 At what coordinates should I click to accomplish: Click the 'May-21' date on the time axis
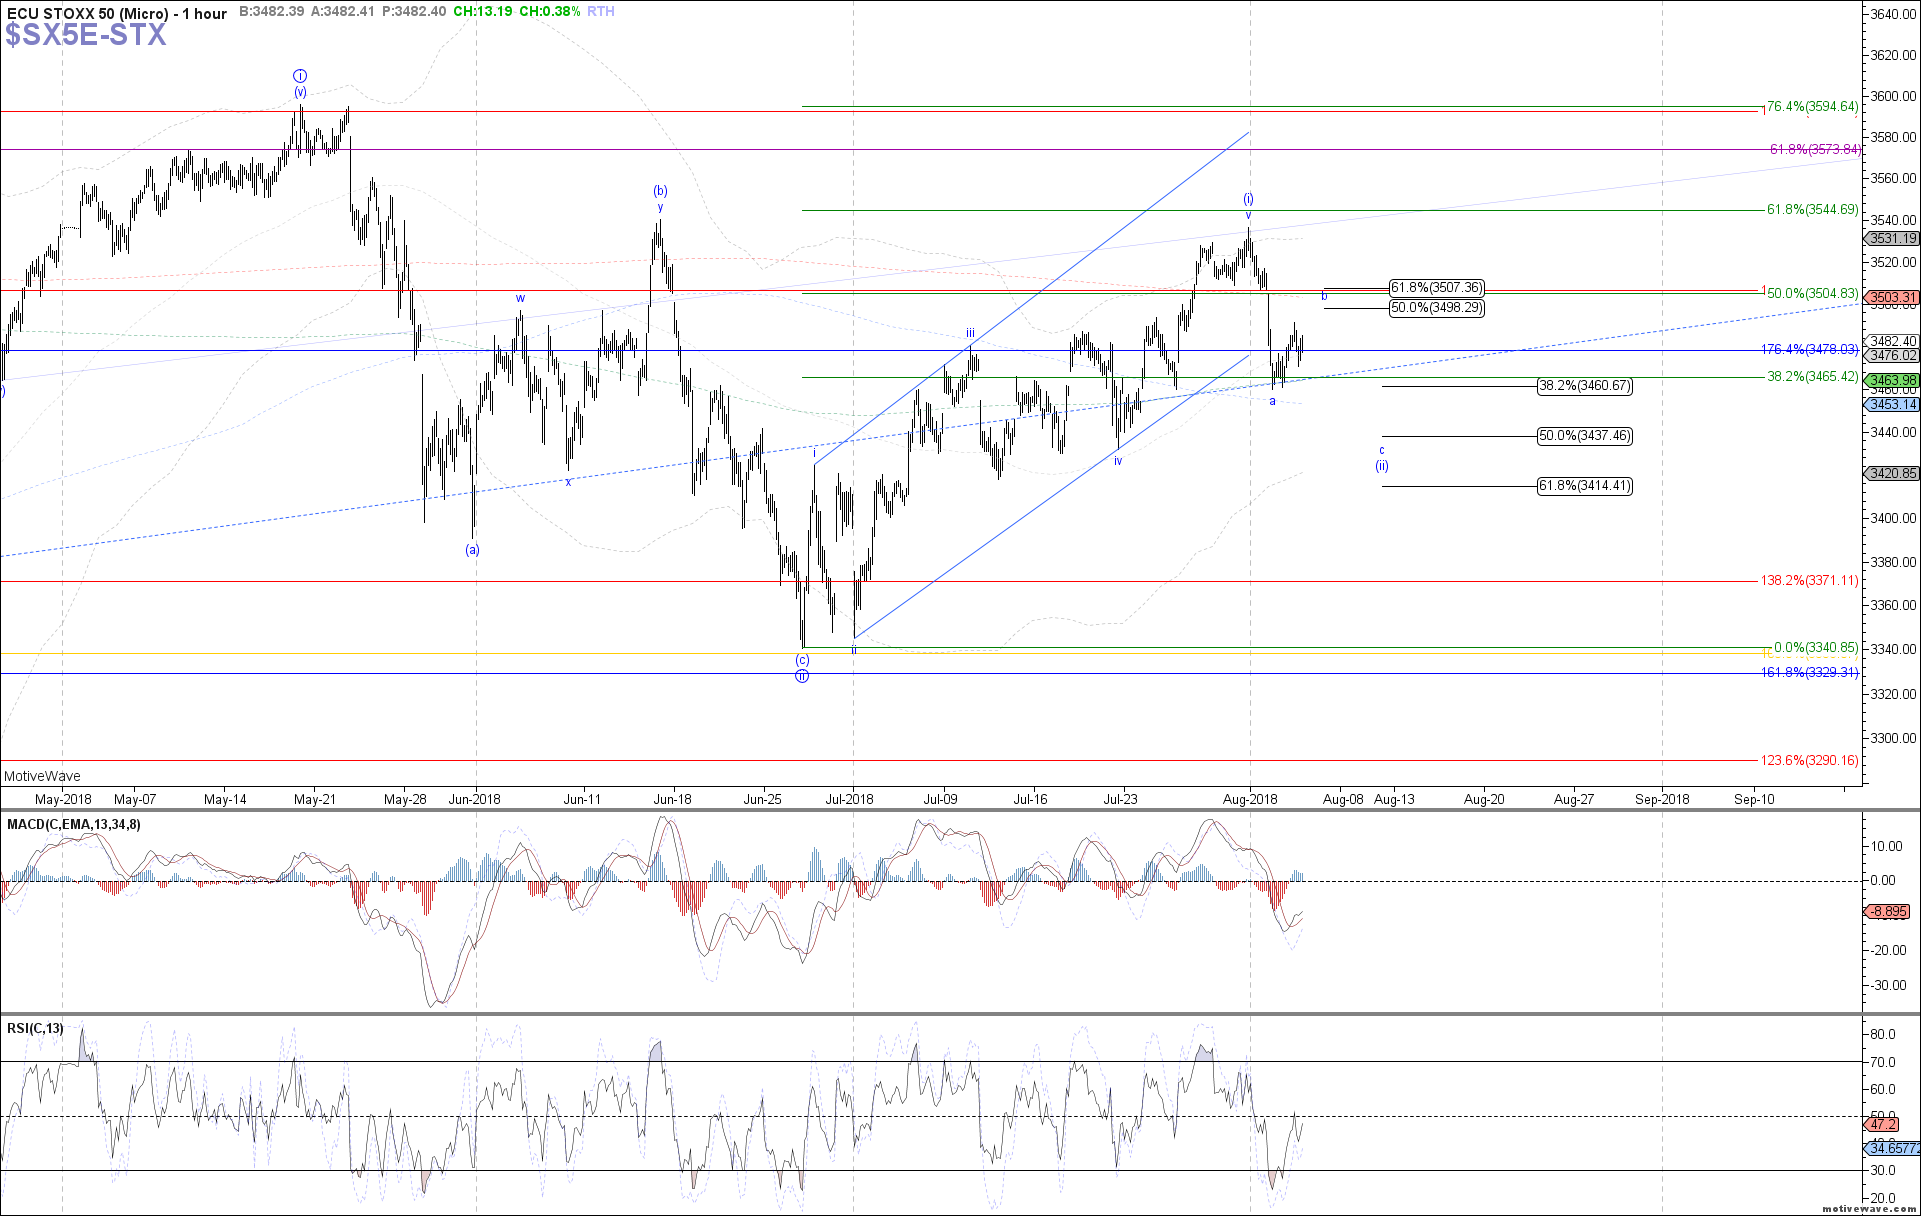315,799
